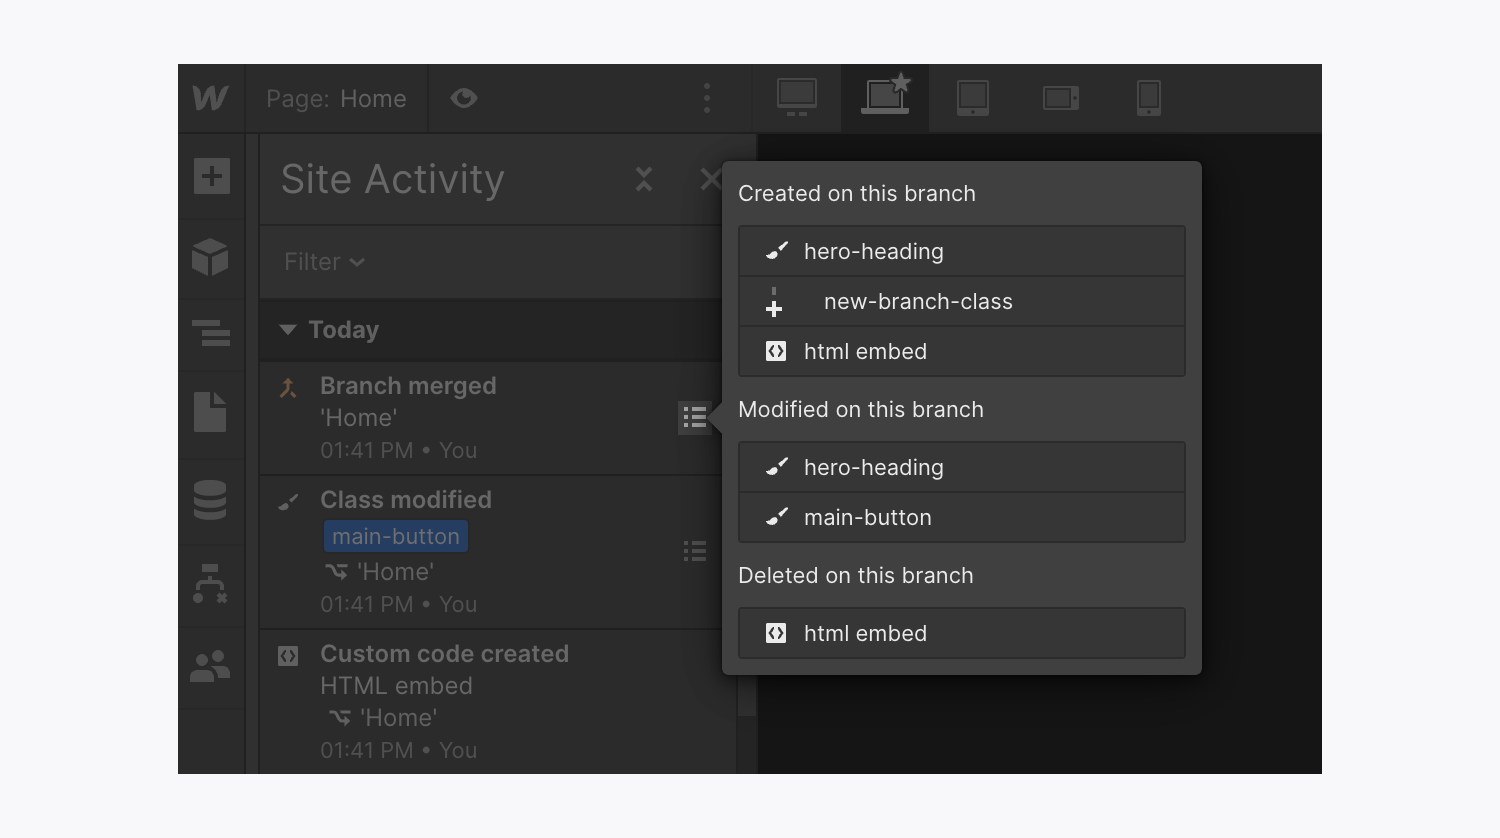Toggle preview mode with eye icon
This screenshot has width=1500, height=838.
coord(463,98)
